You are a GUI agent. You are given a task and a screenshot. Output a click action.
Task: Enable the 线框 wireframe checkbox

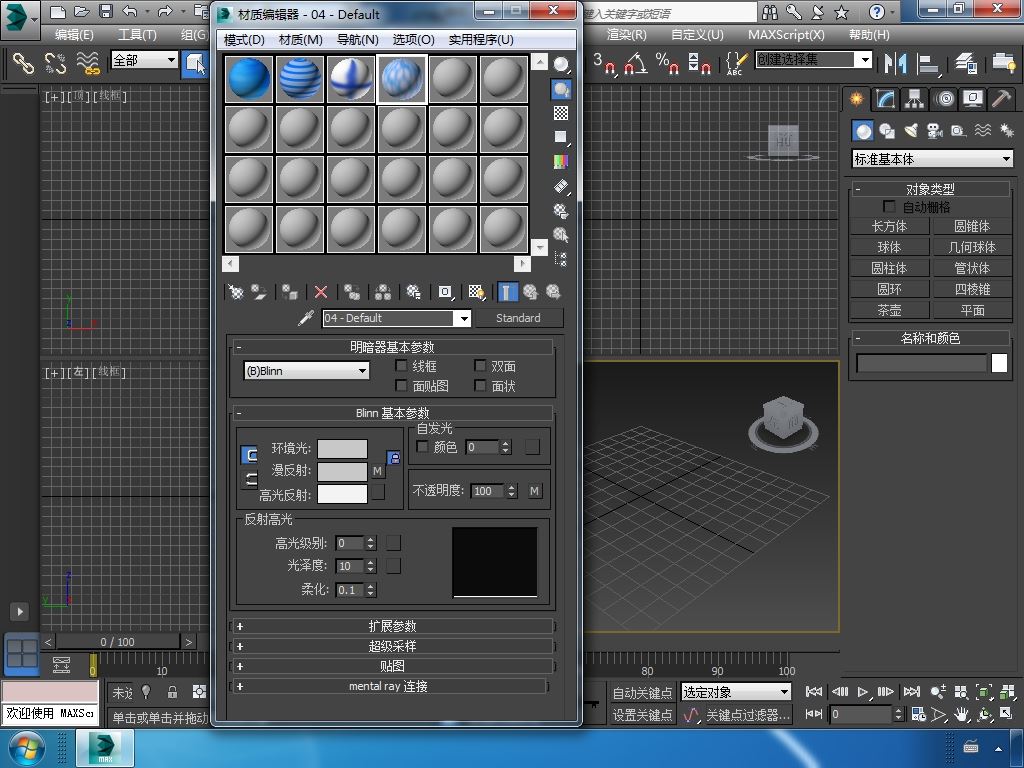402,366
